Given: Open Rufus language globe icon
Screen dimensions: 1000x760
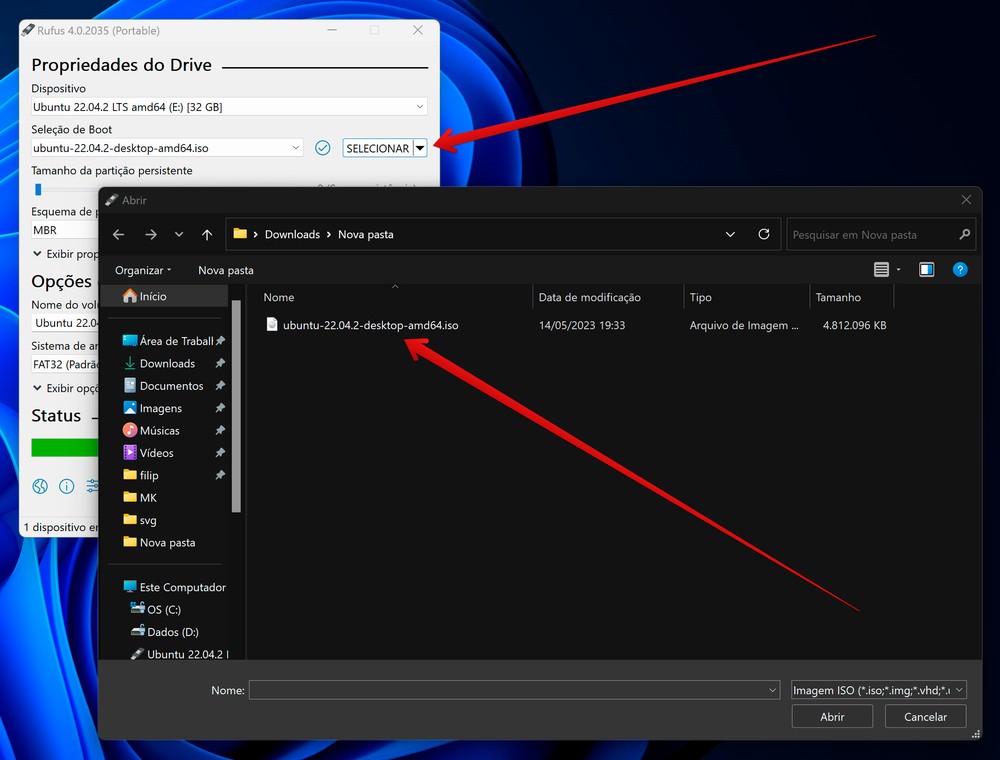Looking at the screenshot, I should click(40, 487).
